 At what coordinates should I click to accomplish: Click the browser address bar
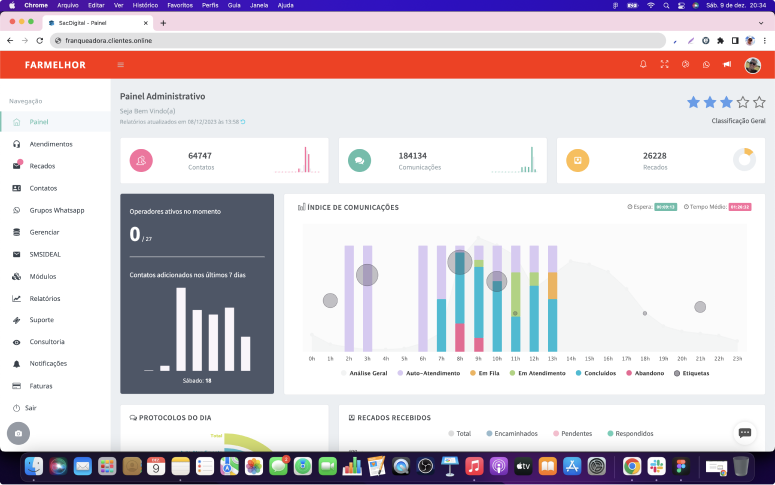[358, 41]
